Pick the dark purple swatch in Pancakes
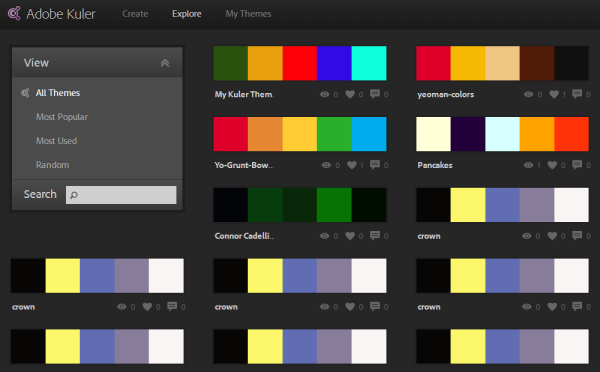The image size is (600, 372). point(468,134)
